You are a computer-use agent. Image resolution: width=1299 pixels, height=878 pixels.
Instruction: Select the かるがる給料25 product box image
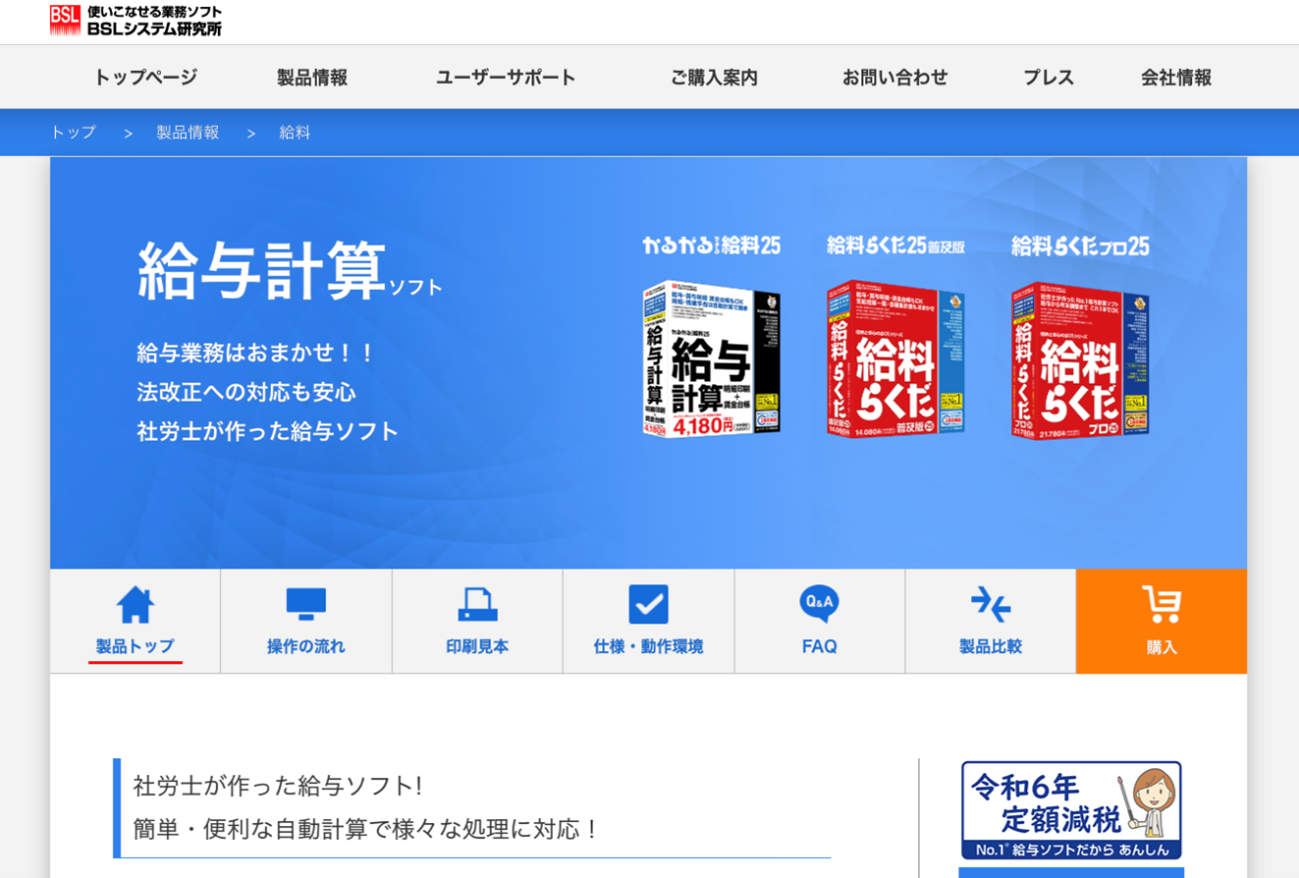coord(711,358)
